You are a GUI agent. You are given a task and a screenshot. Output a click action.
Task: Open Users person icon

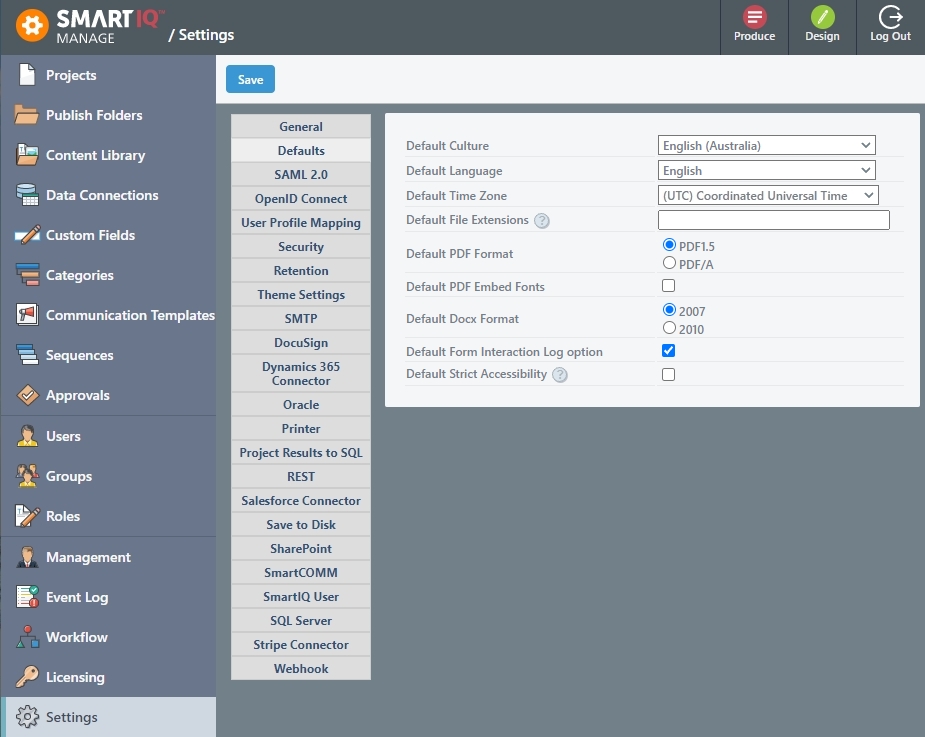click(27, 436)
